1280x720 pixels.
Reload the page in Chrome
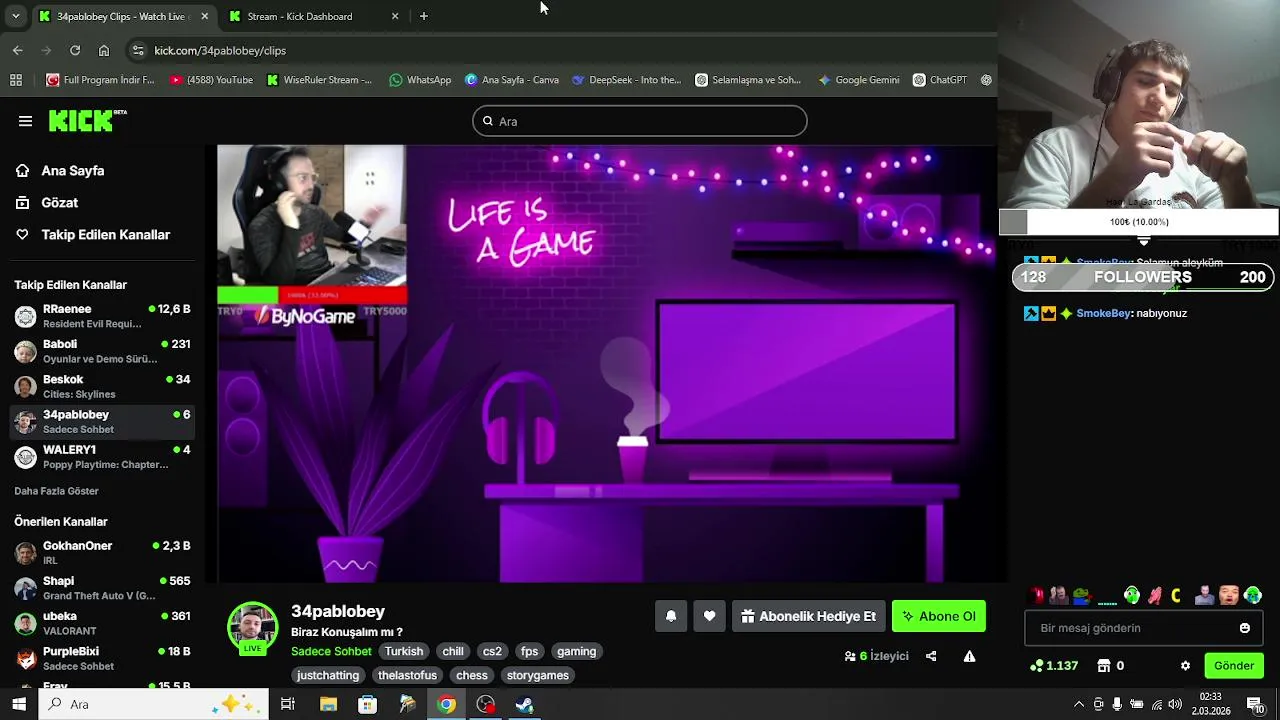75,50
